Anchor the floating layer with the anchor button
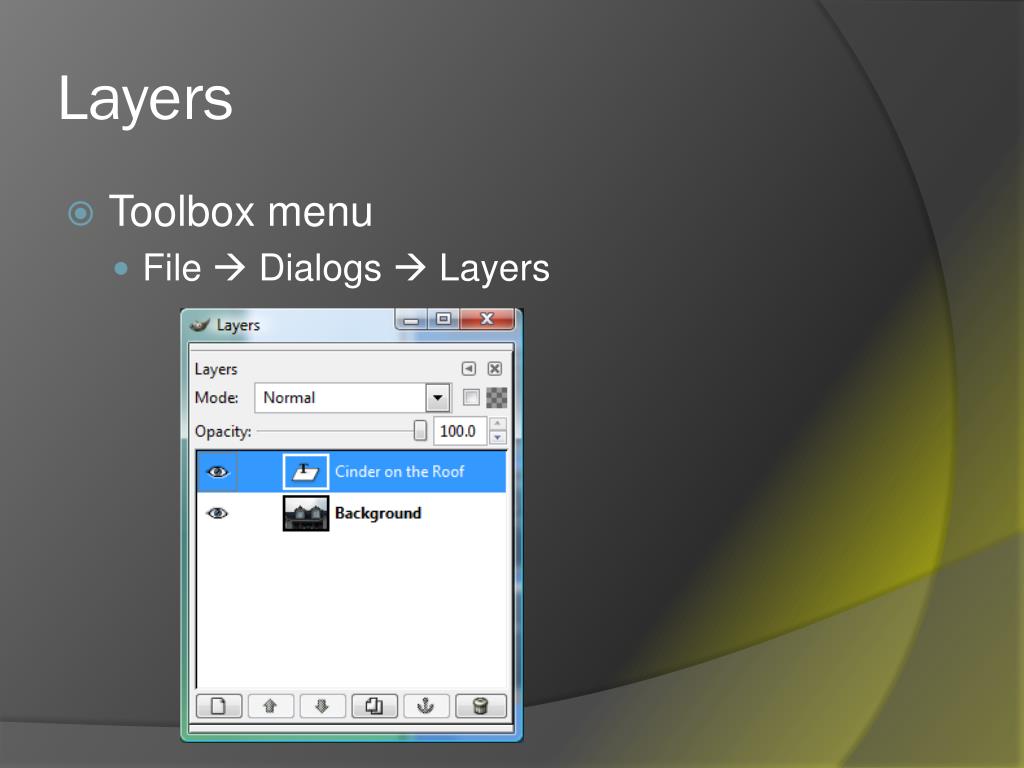This screenshot has height=768, width=1024. (x=426, y=706)
